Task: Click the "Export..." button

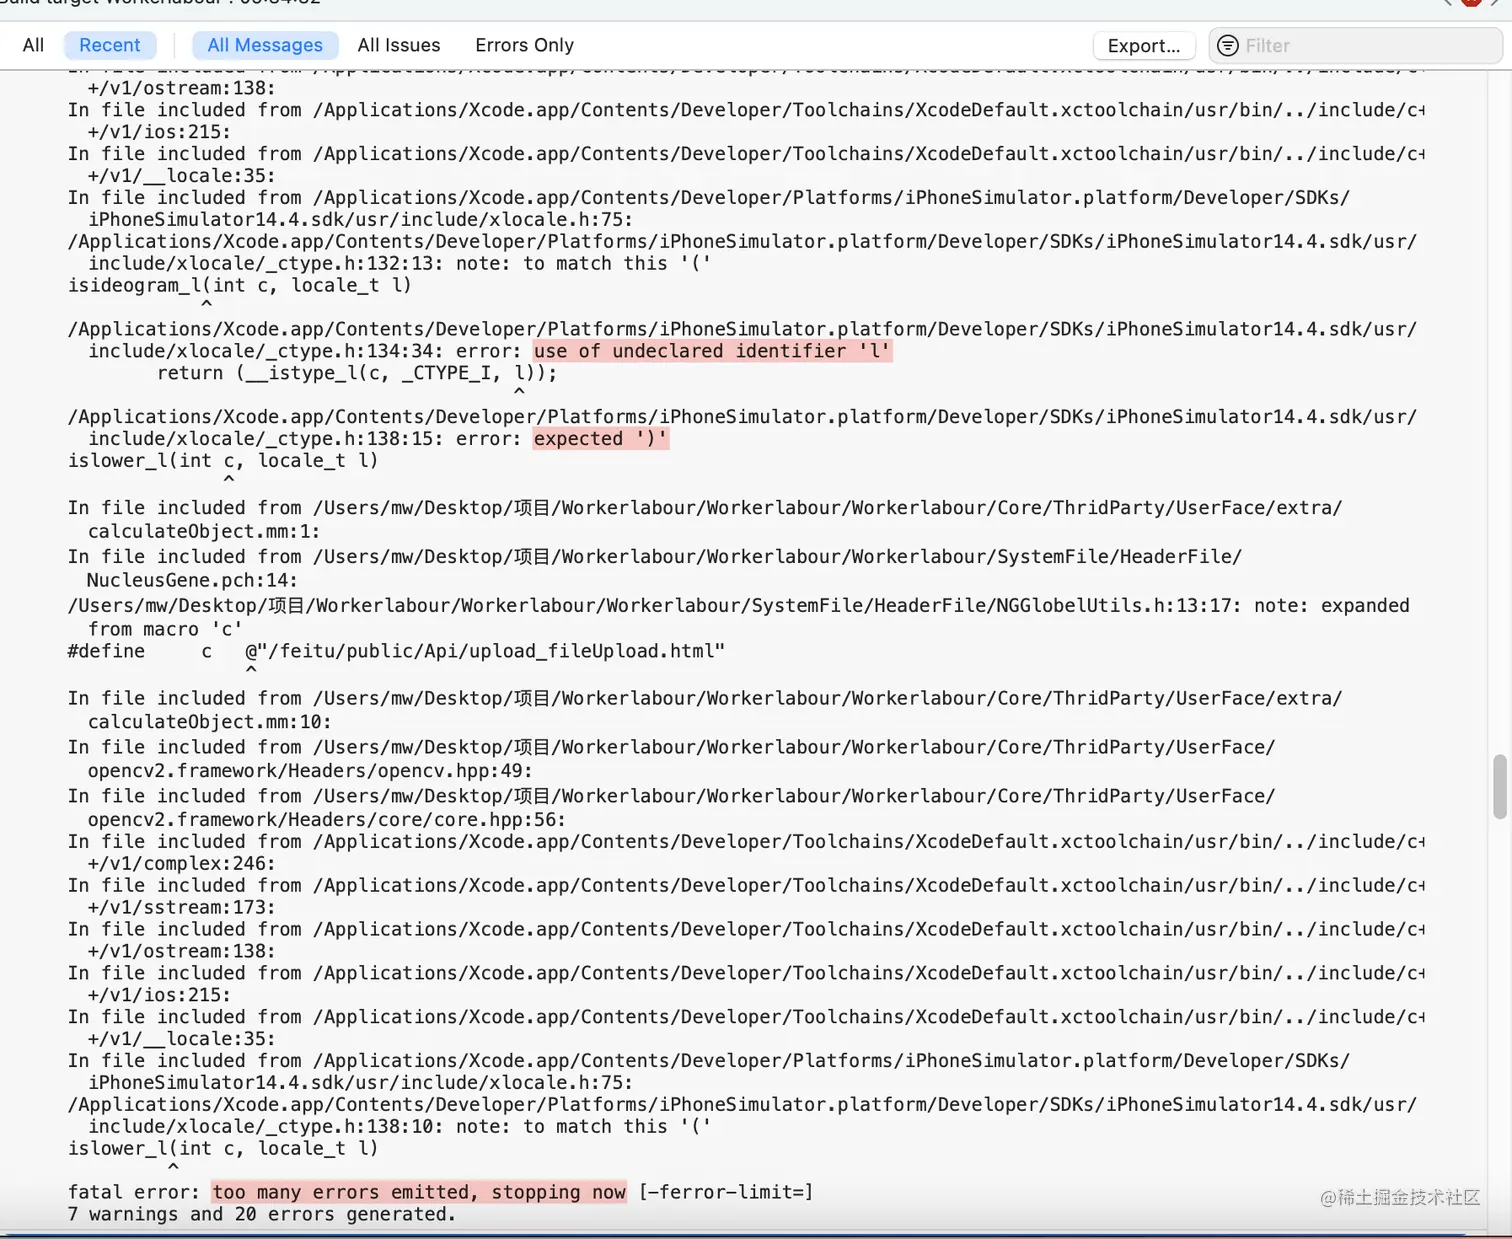Action: click(1143, 45)
